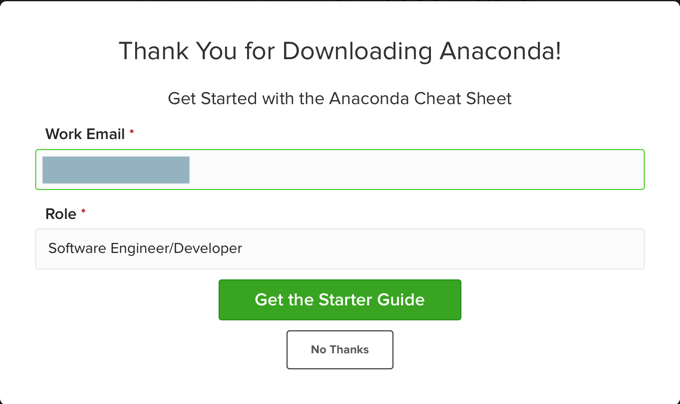This screenshot has width=680, height=404.
Task: Open the Role dropdown
Action: [x=340, y=249]
